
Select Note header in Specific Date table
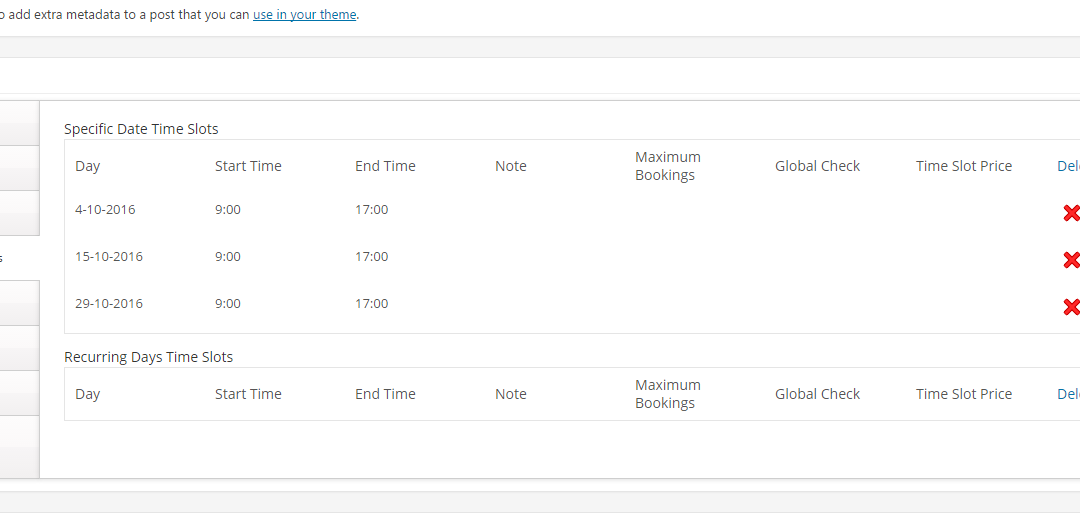pyautogui.click(x=510, y=166)
